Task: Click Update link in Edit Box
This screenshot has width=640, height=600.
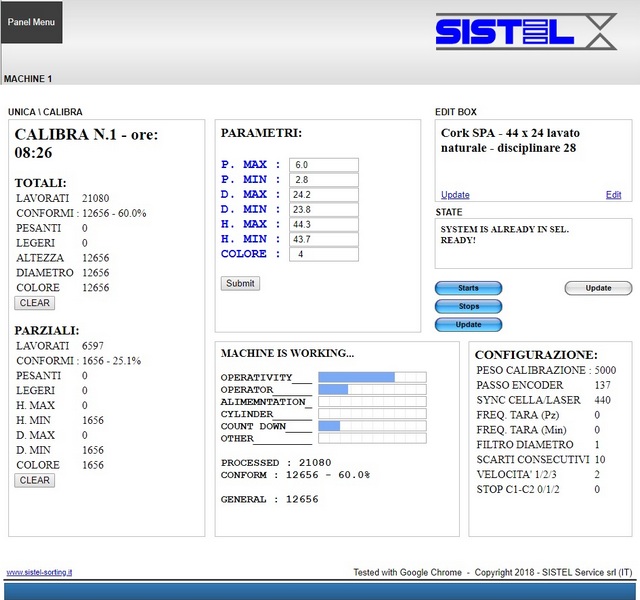Action: [x=455, y=195]
